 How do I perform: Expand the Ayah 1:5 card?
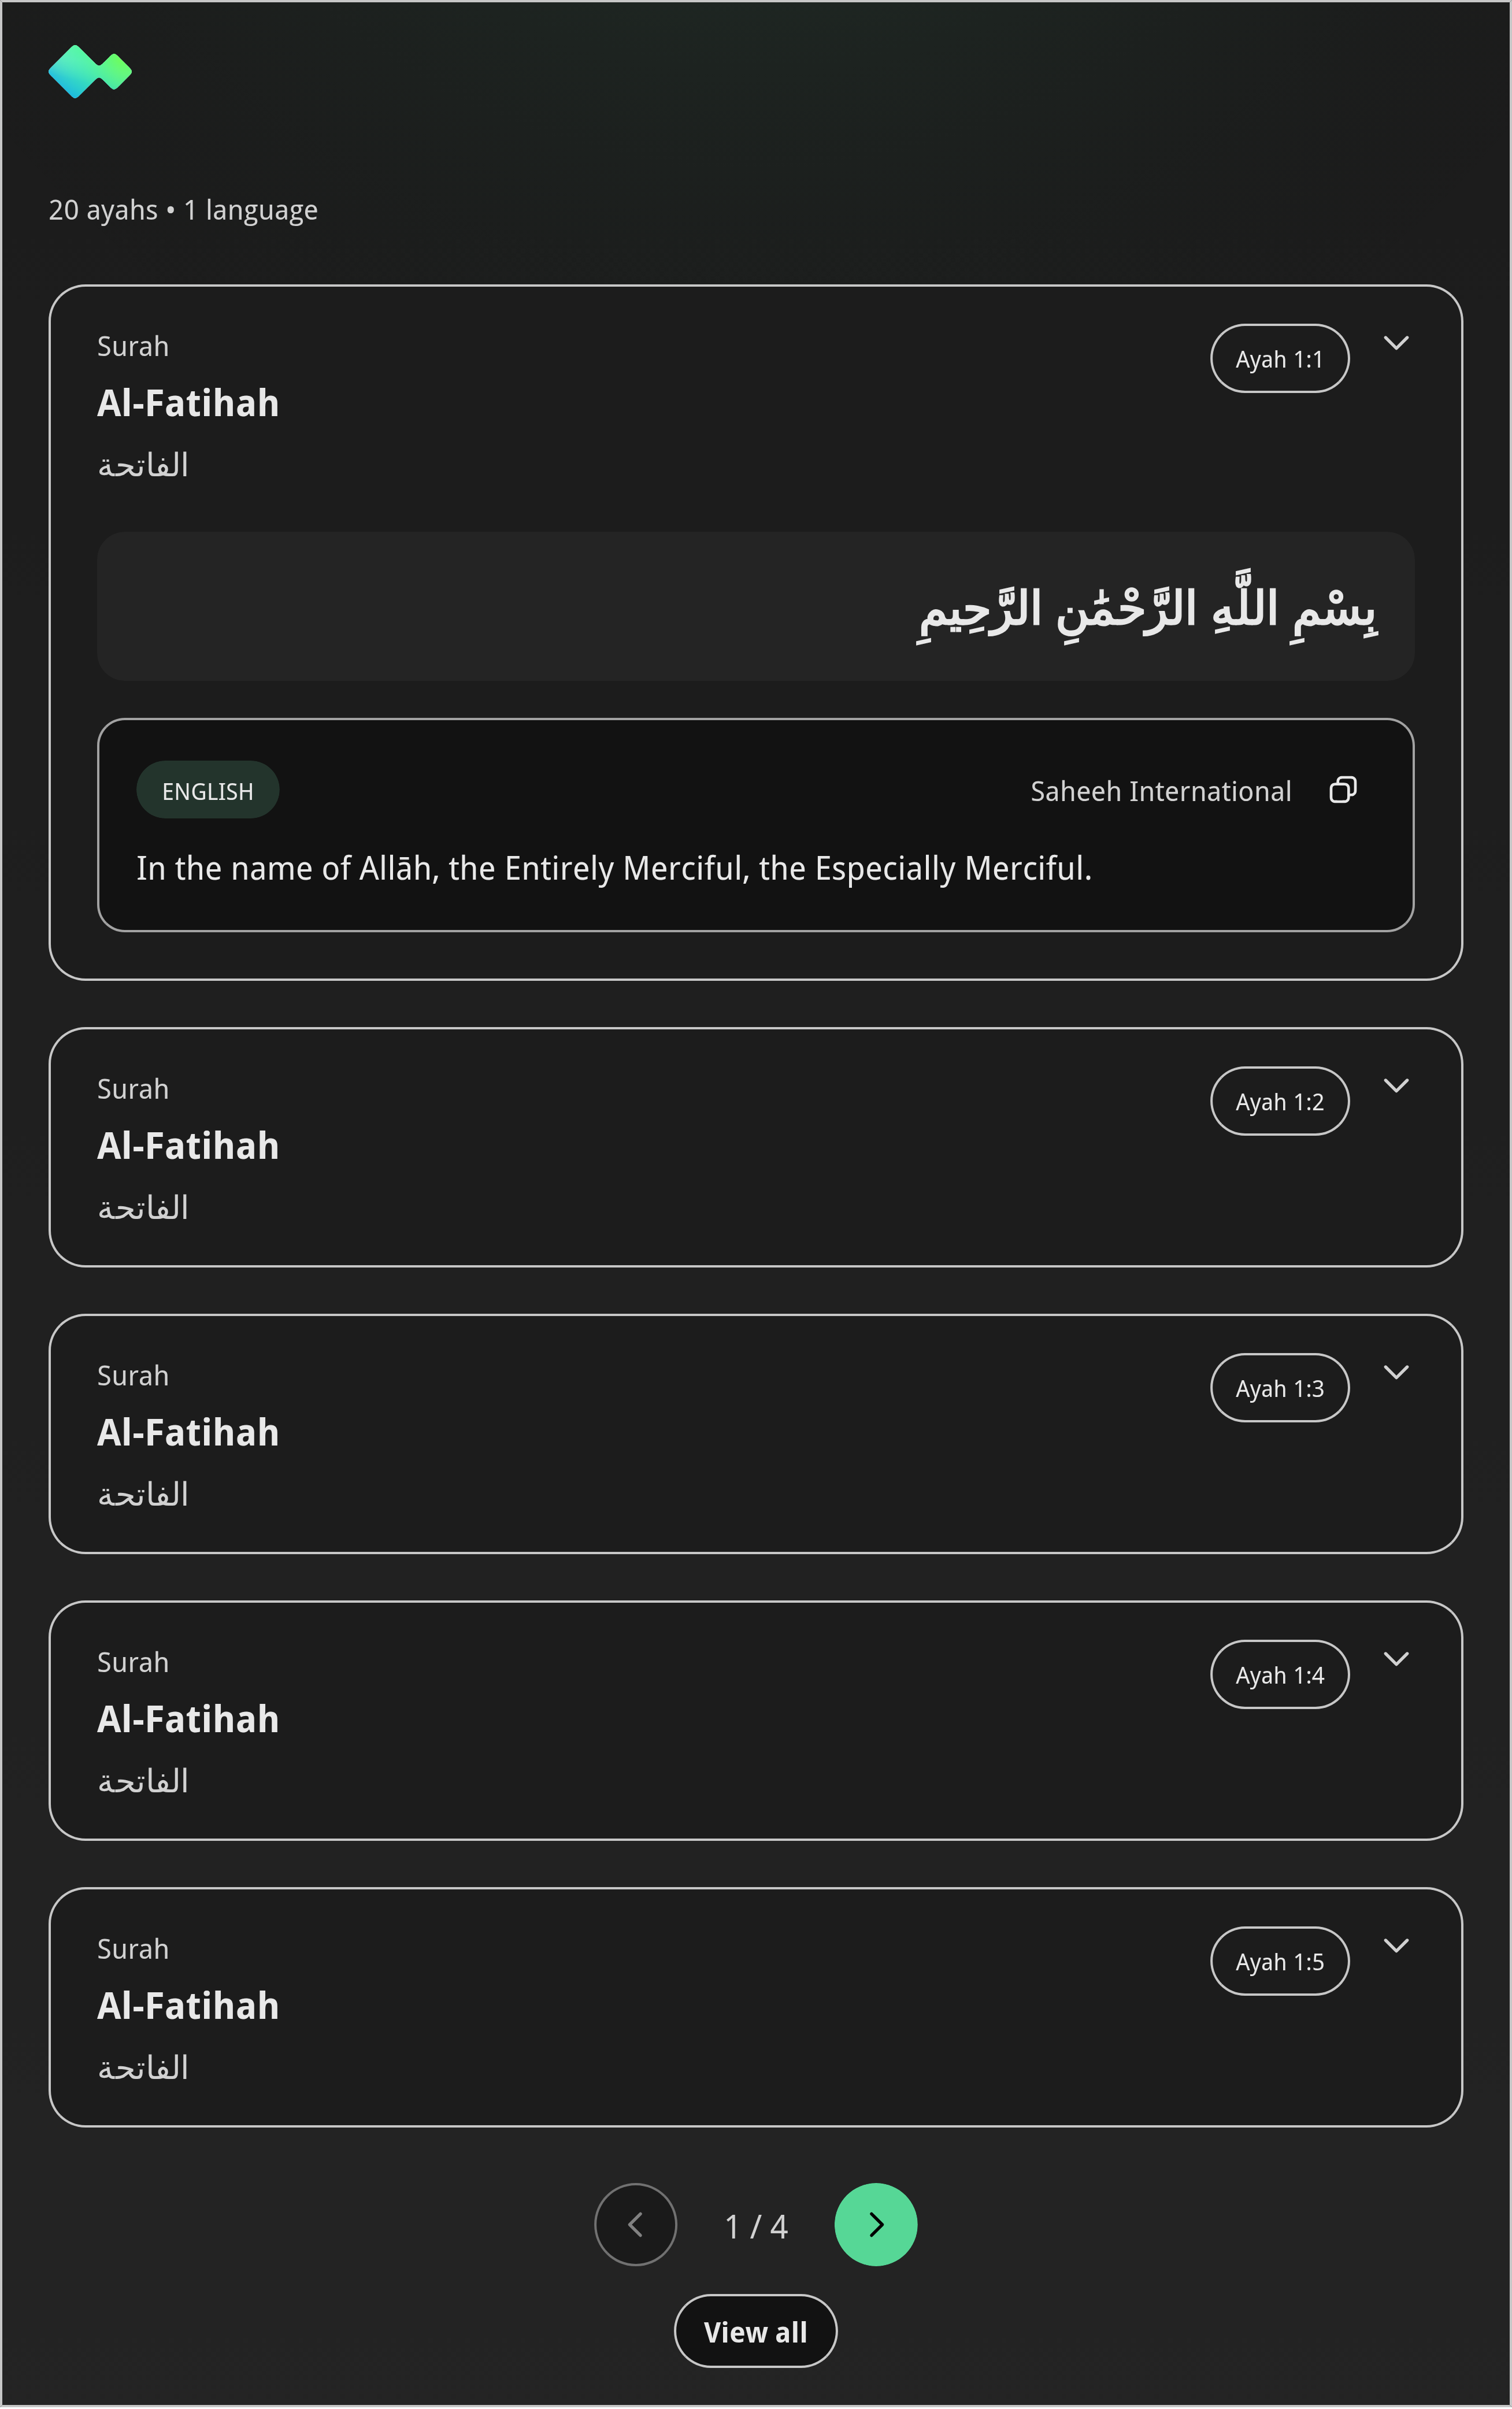point(1397,1946)
